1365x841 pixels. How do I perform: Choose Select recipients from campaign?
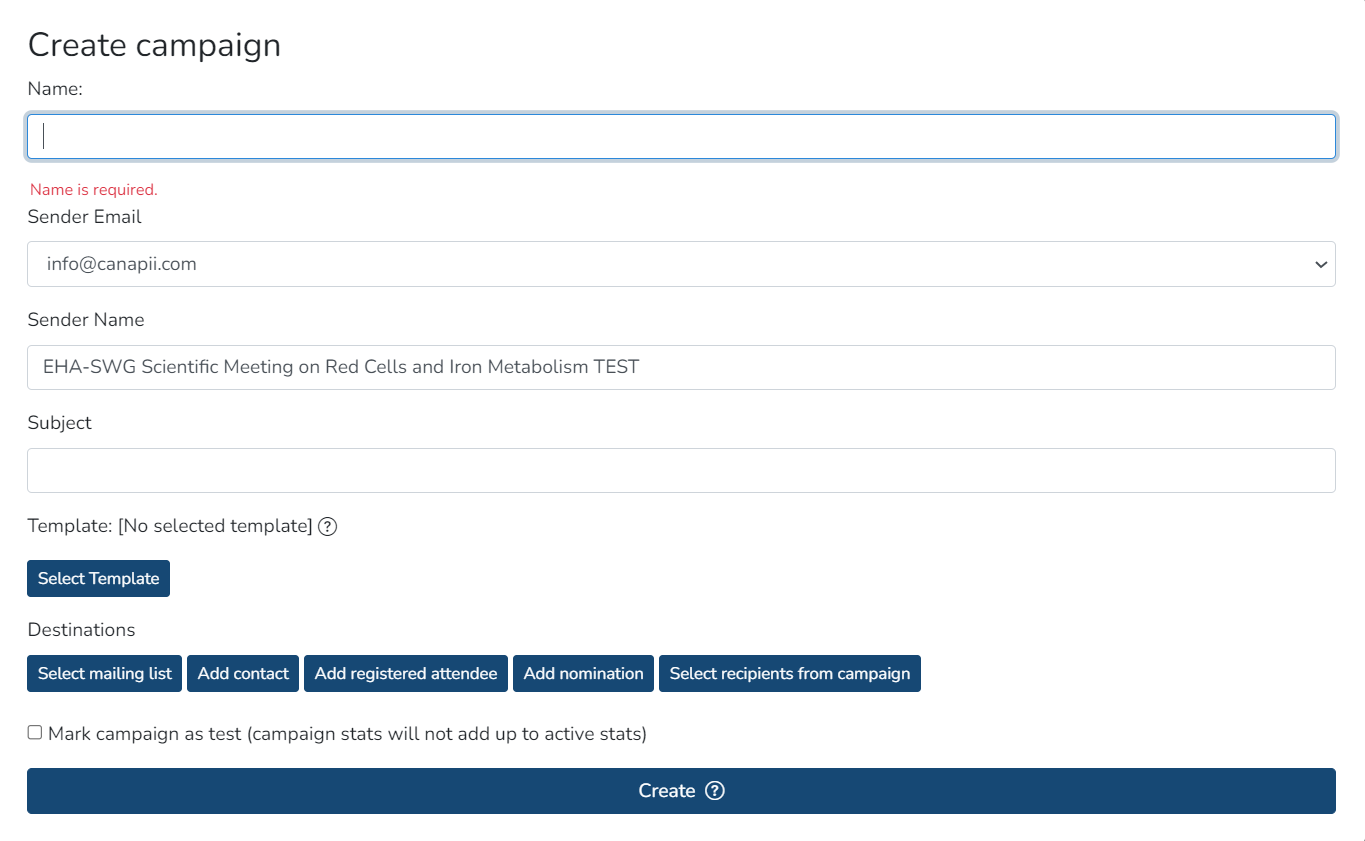click(x=789, y=673)
